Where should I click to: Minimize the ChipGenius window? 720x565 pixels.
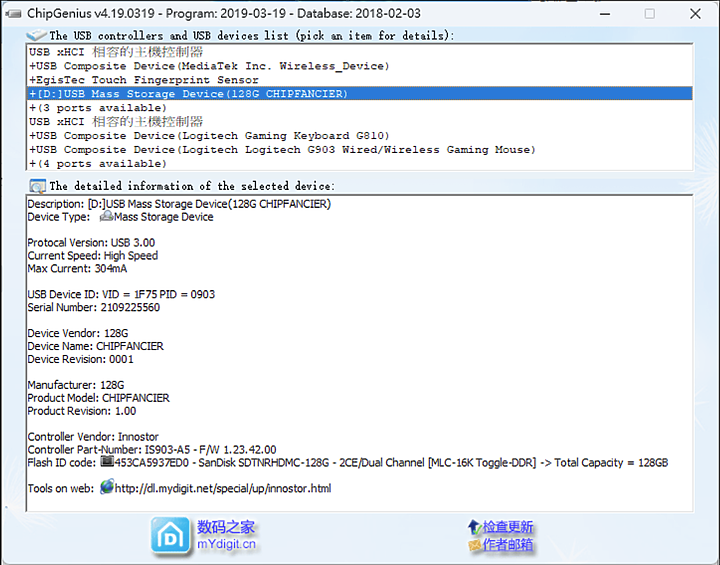605,14
